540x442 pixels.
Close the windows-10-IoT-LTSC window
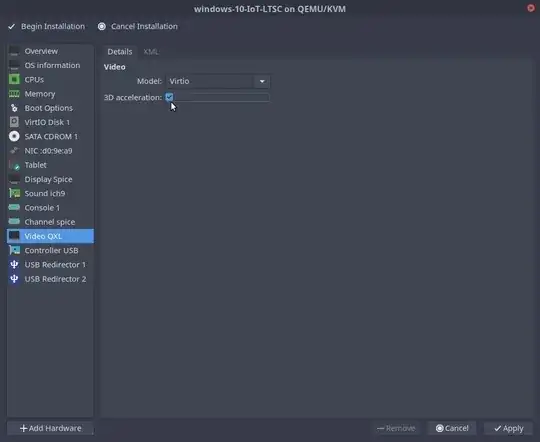click(531, 8)
